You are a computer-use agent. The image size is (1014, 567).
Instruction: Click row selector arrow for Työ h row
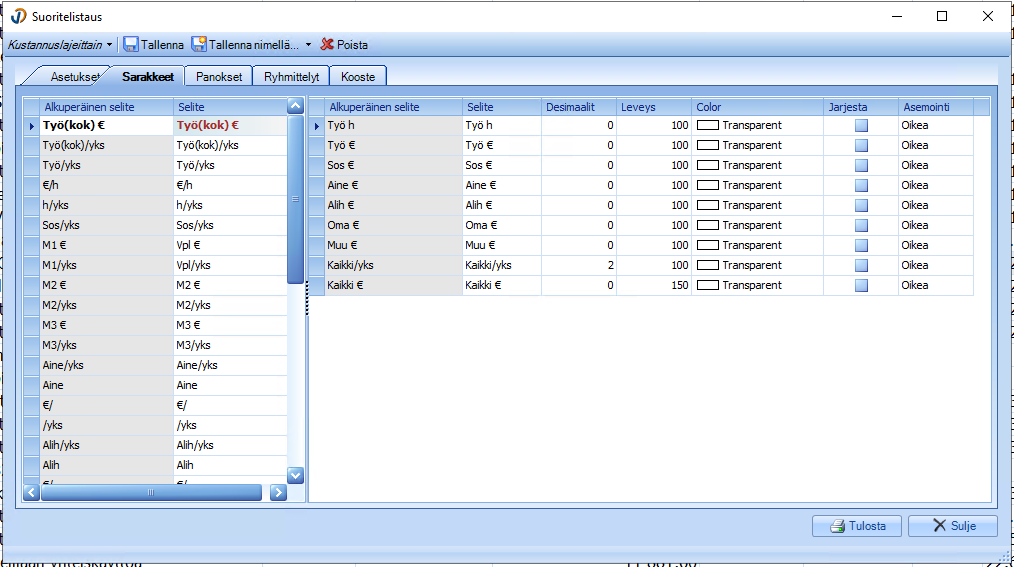(317, 126)
